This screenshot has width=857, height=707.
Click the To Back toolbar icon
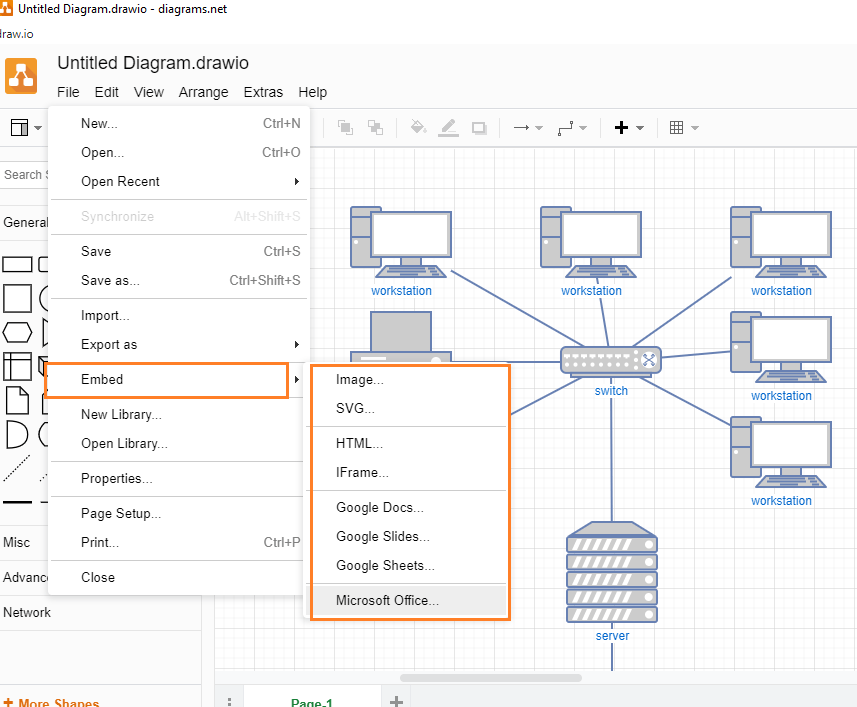tap(375, 128)
